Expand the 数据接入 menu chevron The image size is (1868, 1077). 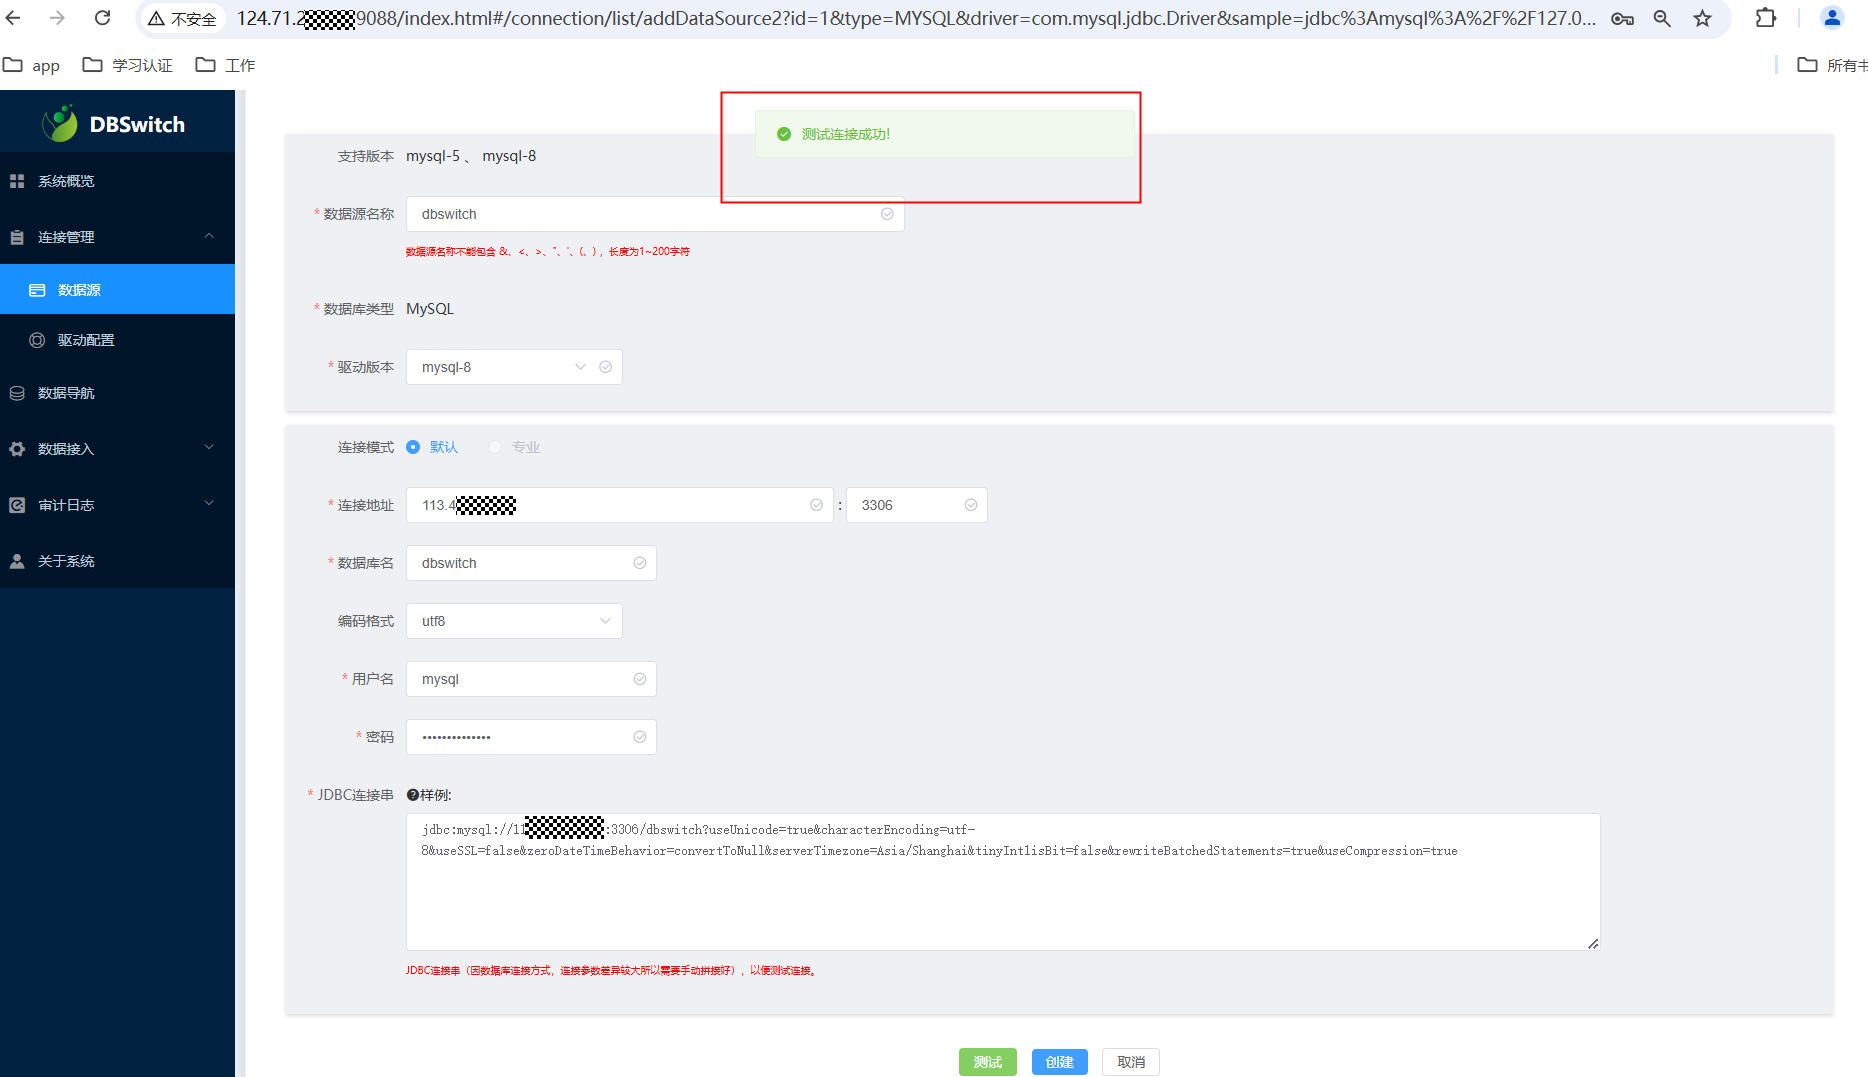[209, 447]
